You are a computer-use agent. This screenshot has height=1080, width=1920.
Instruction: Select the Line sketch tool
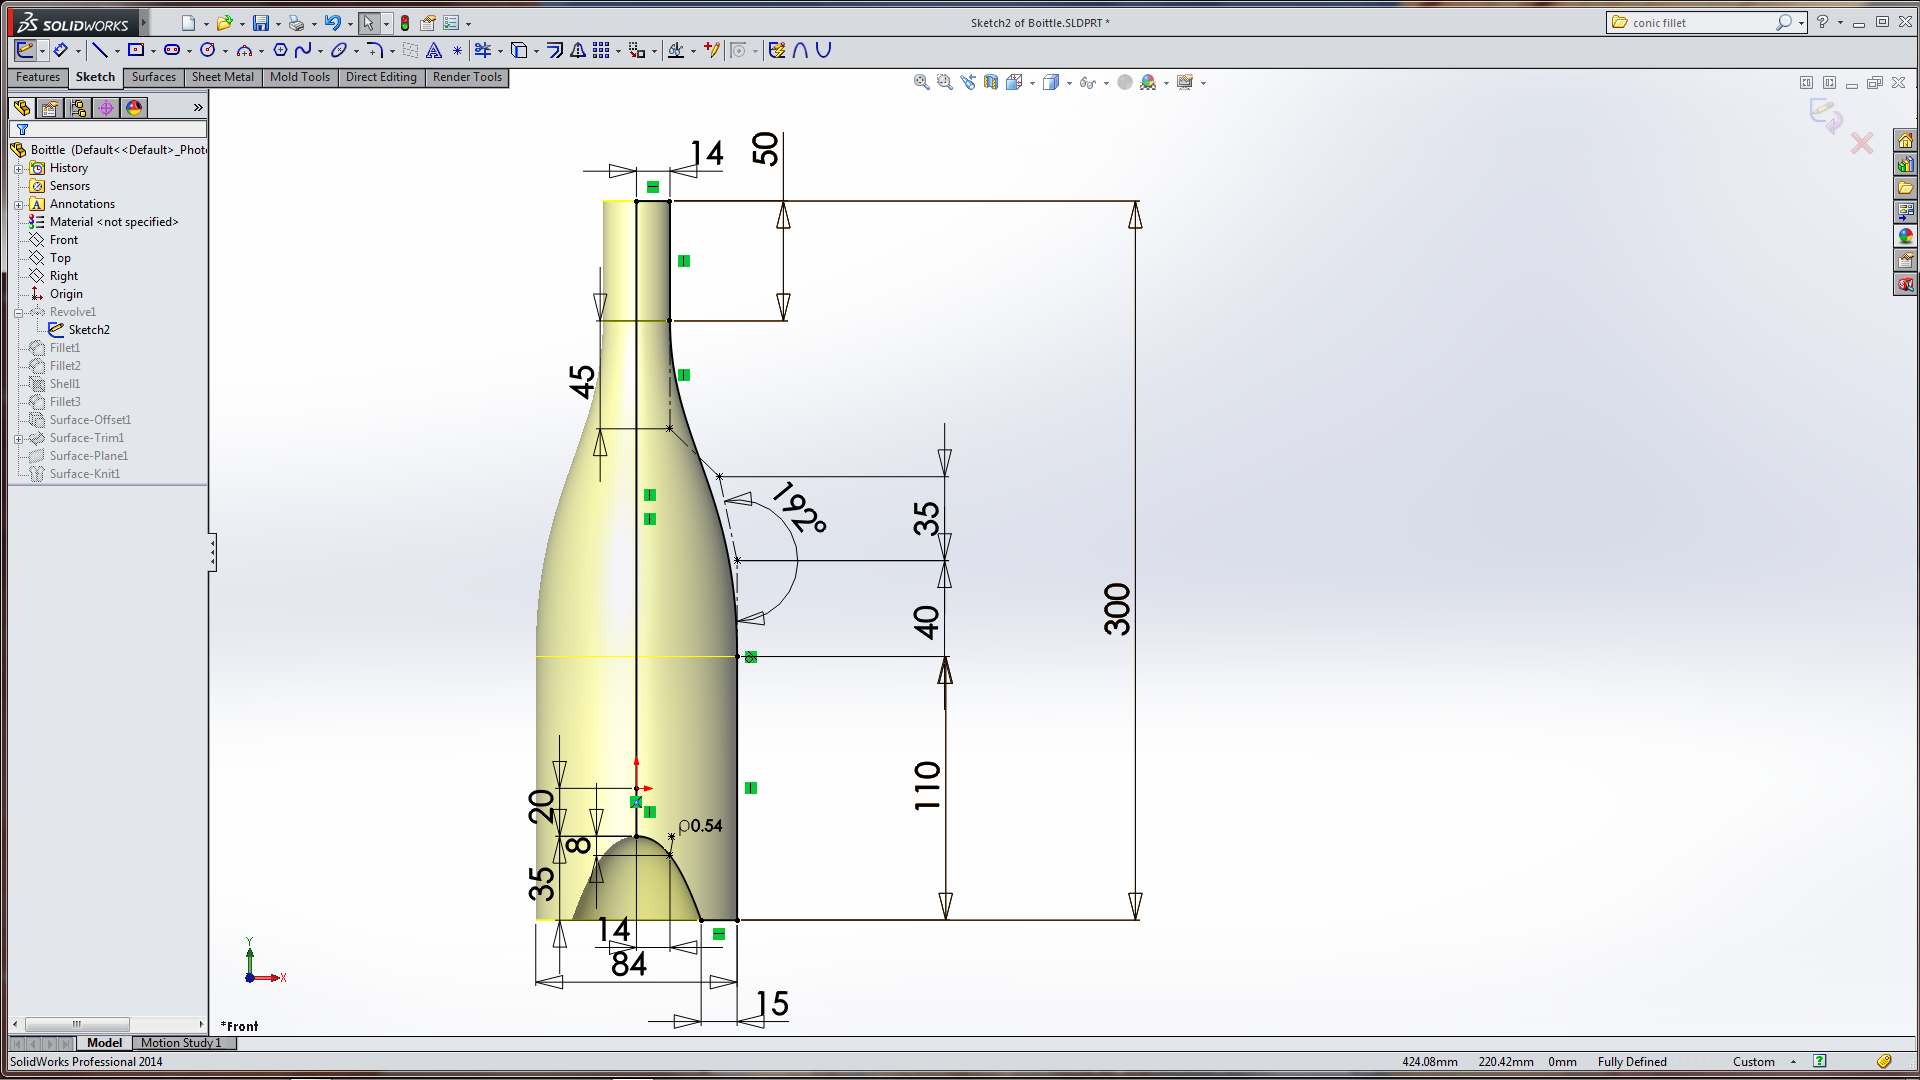click(99, 50)
